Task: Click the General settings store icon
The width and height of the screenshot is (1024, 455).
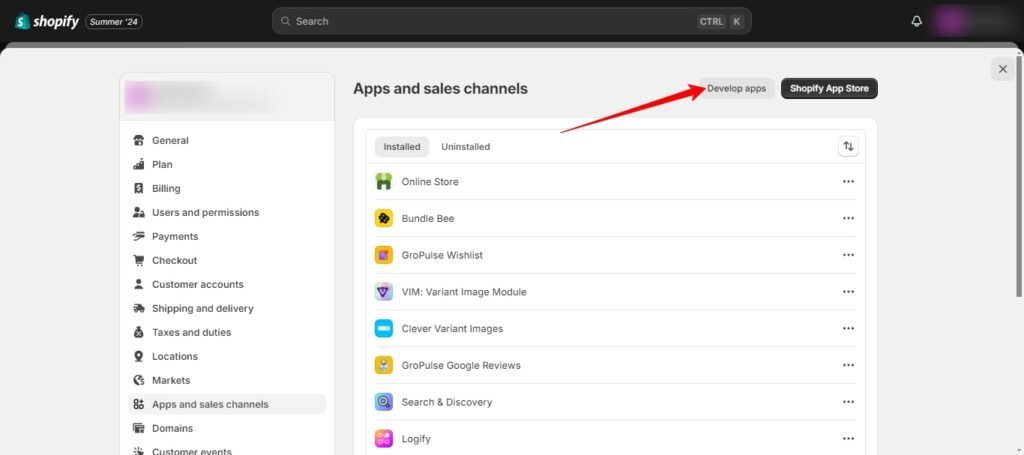Action: (138, 140)
